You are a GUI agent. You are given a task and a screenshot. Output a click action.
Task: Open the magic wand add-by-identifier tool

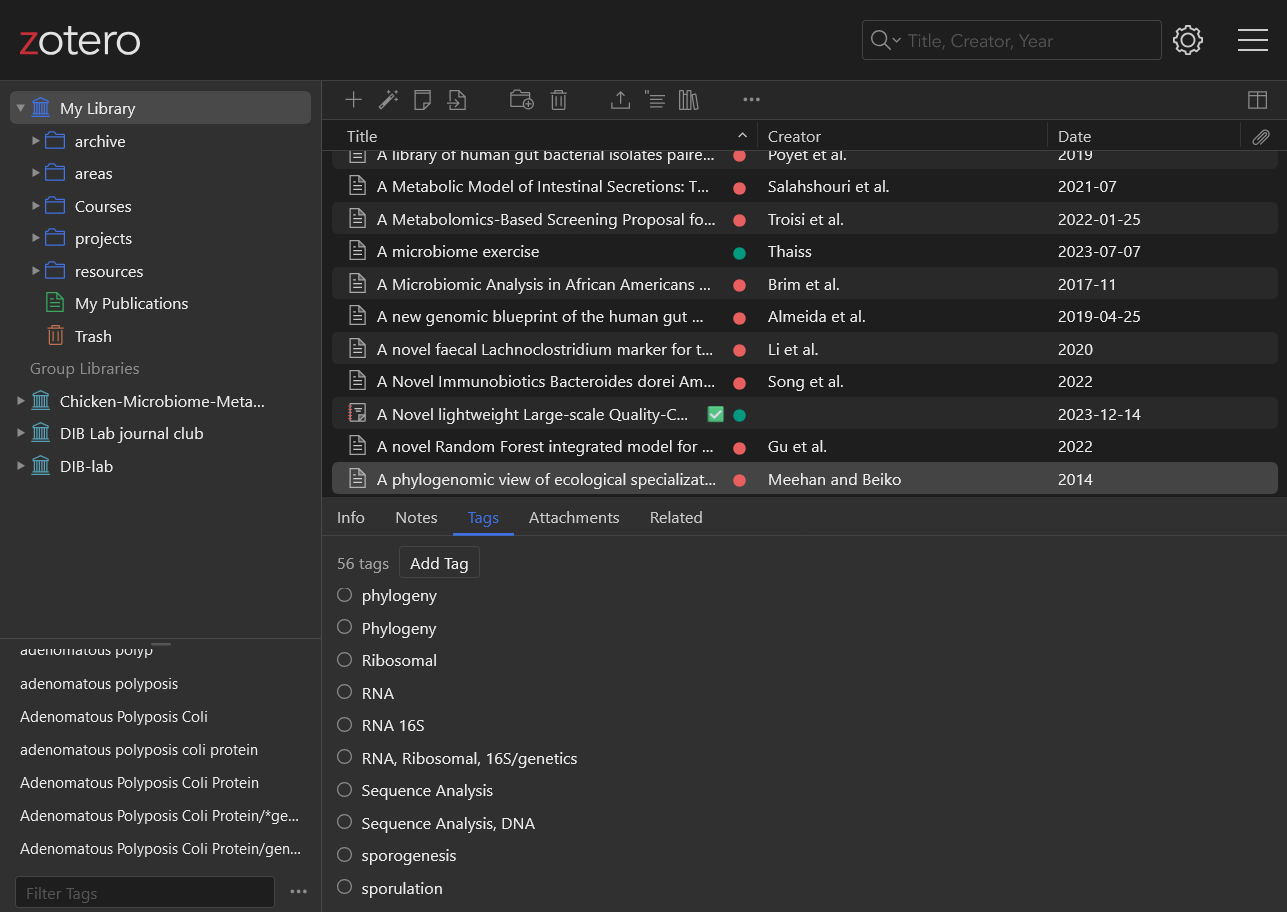pos(388,99)
